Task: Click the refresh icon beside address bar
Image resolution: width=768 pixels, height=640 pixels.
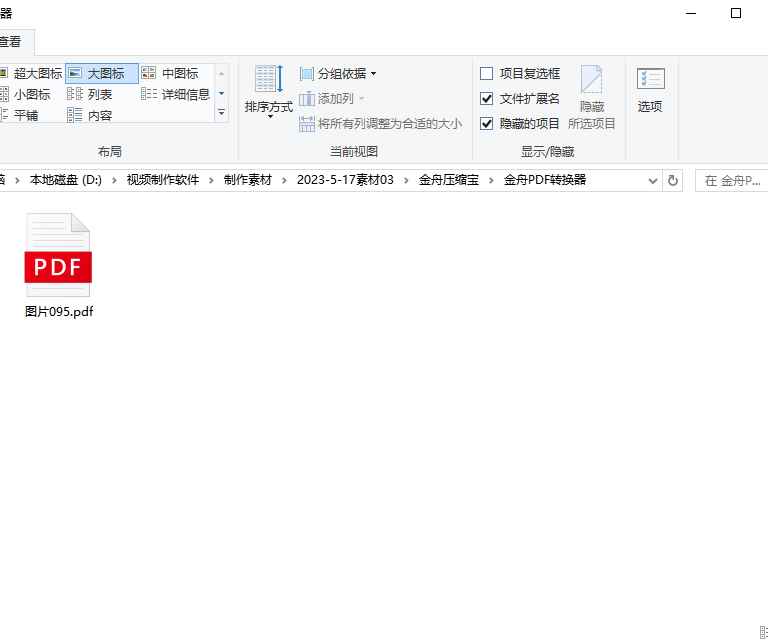Action: click(x=672, y=181)
